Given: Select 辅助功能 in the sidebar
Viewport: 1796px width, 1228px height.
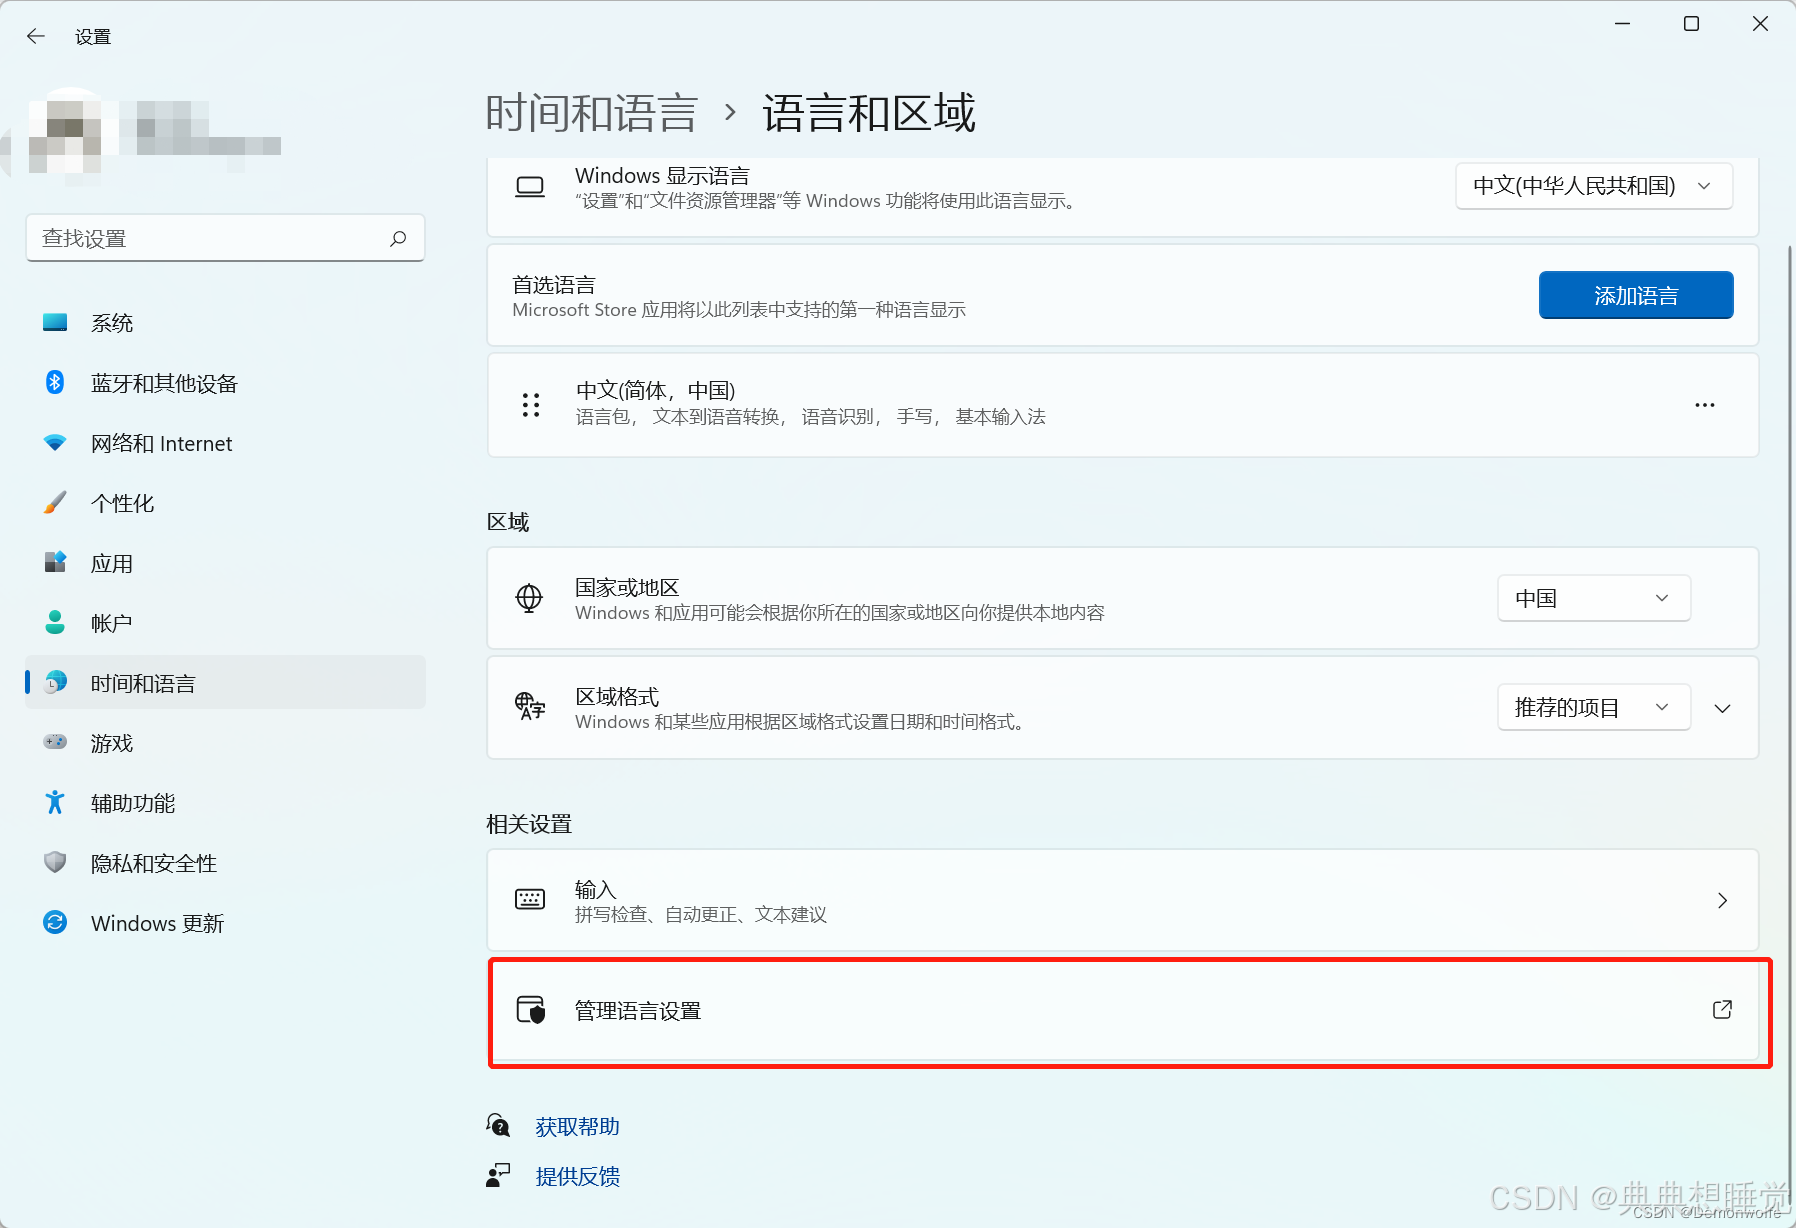Looking at the screenshot, I should 226,802.
